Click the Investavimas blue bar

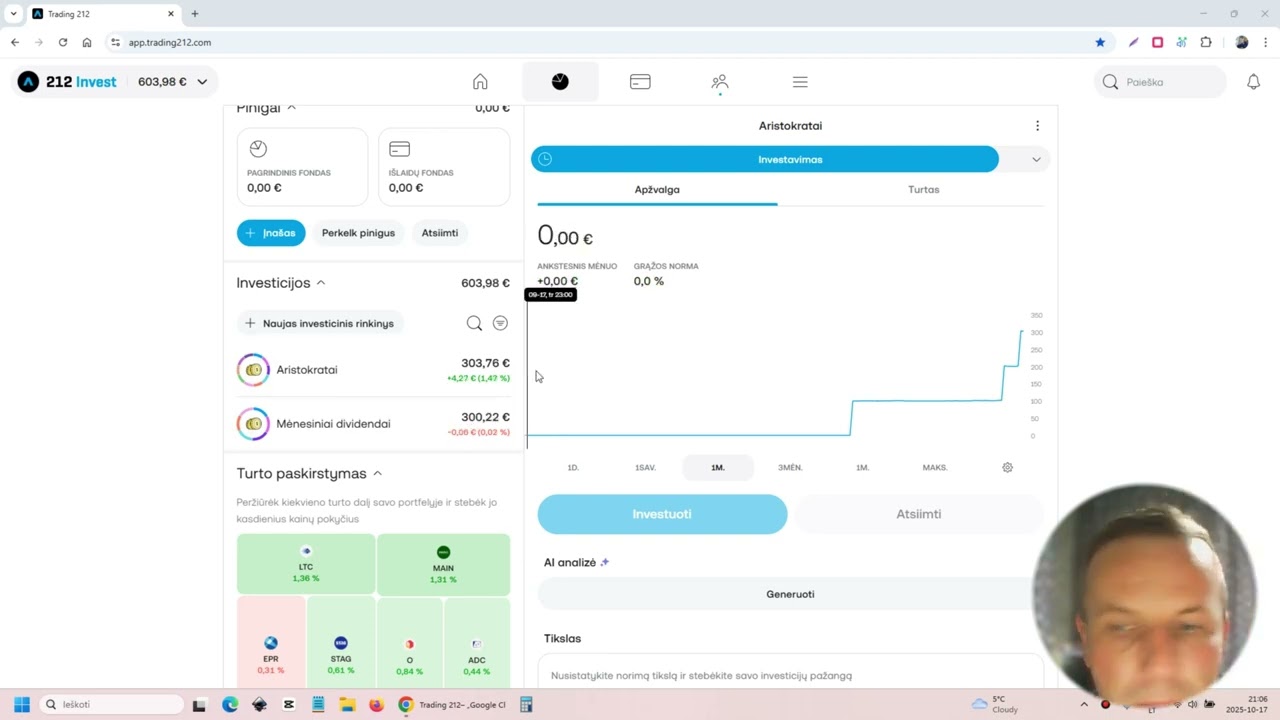[765, 159]
